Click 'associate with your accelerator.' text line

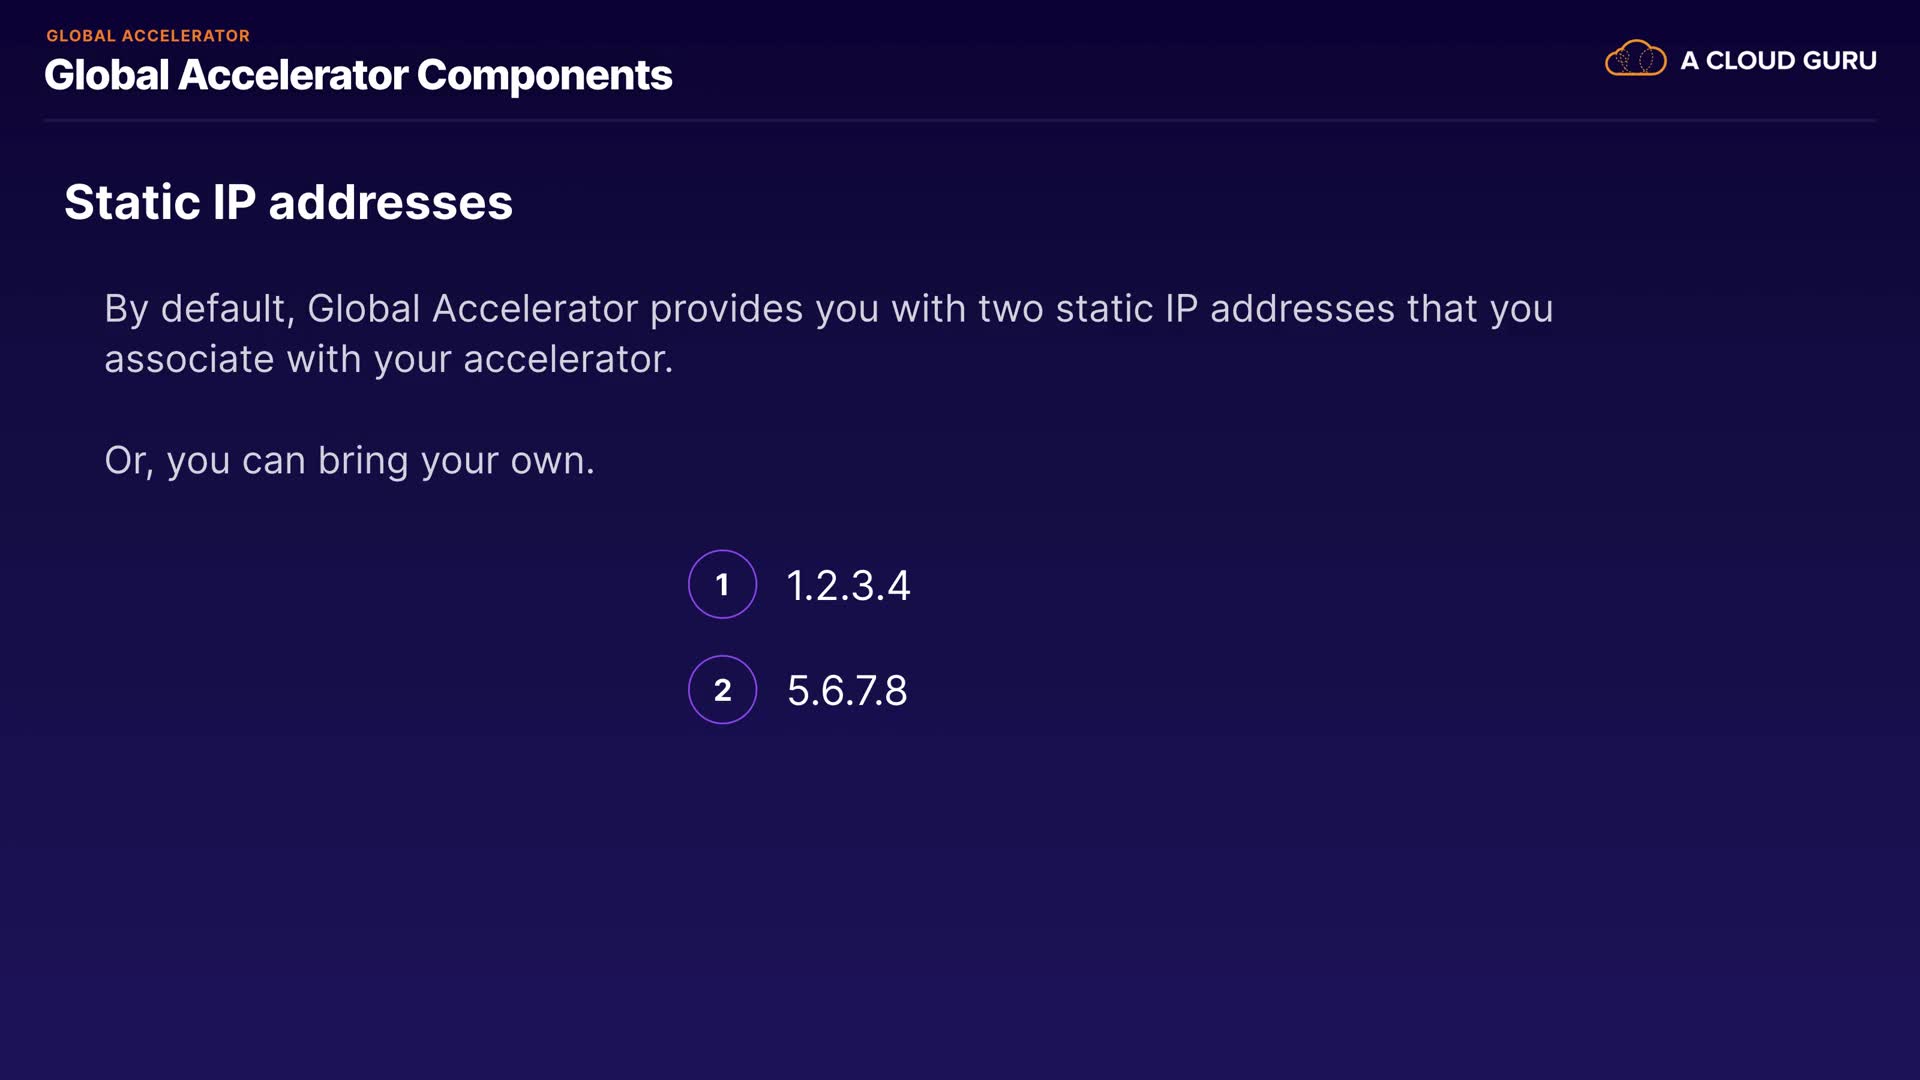(x=388, y=360)
